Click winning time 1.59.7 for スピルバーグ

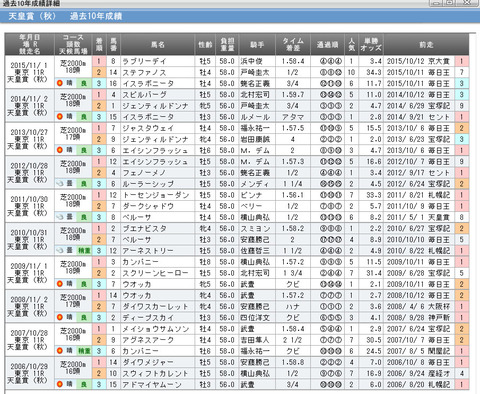pos(293,95)
